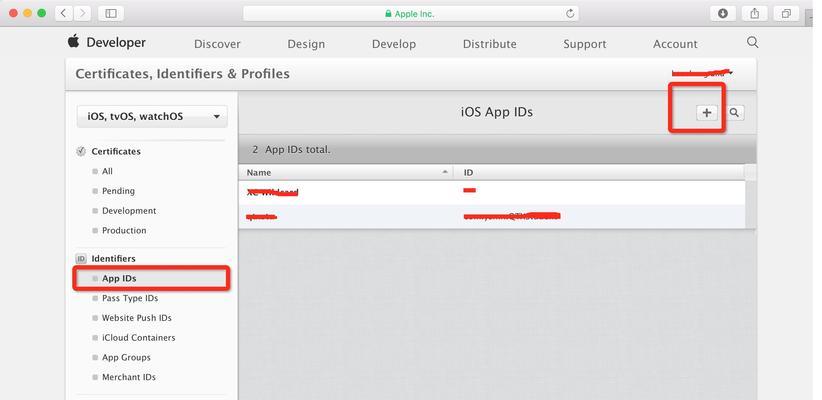Image resolution: width=822 pixels, height=400 pixels.
Task: Click the Identifiers section heading
Action: coord(113,258)
